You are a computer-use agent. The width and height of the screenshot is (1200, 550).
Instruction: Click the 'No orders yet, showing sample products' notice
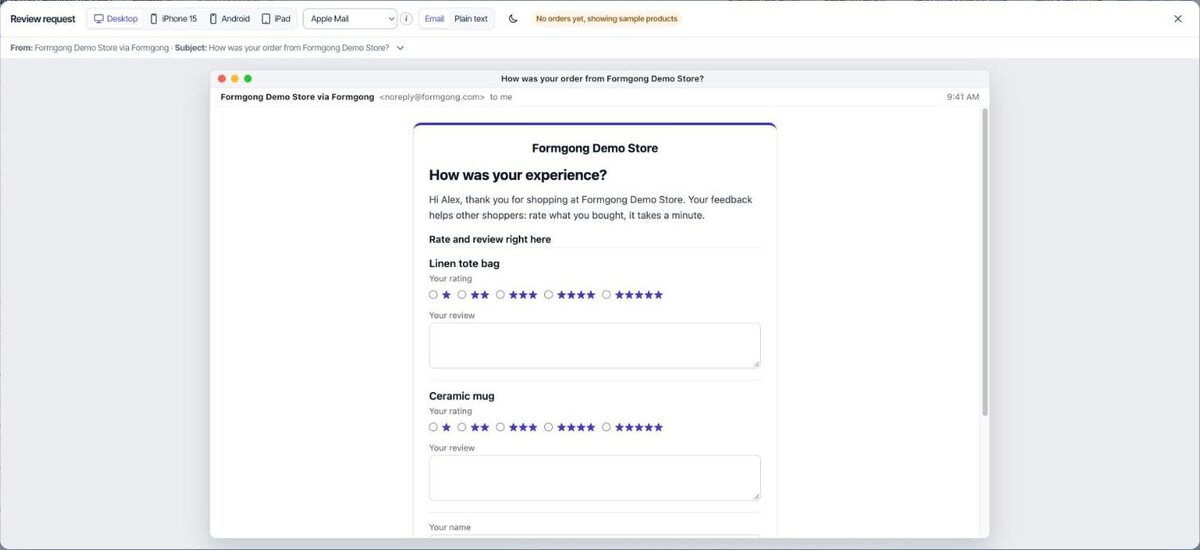coord(606,19)
